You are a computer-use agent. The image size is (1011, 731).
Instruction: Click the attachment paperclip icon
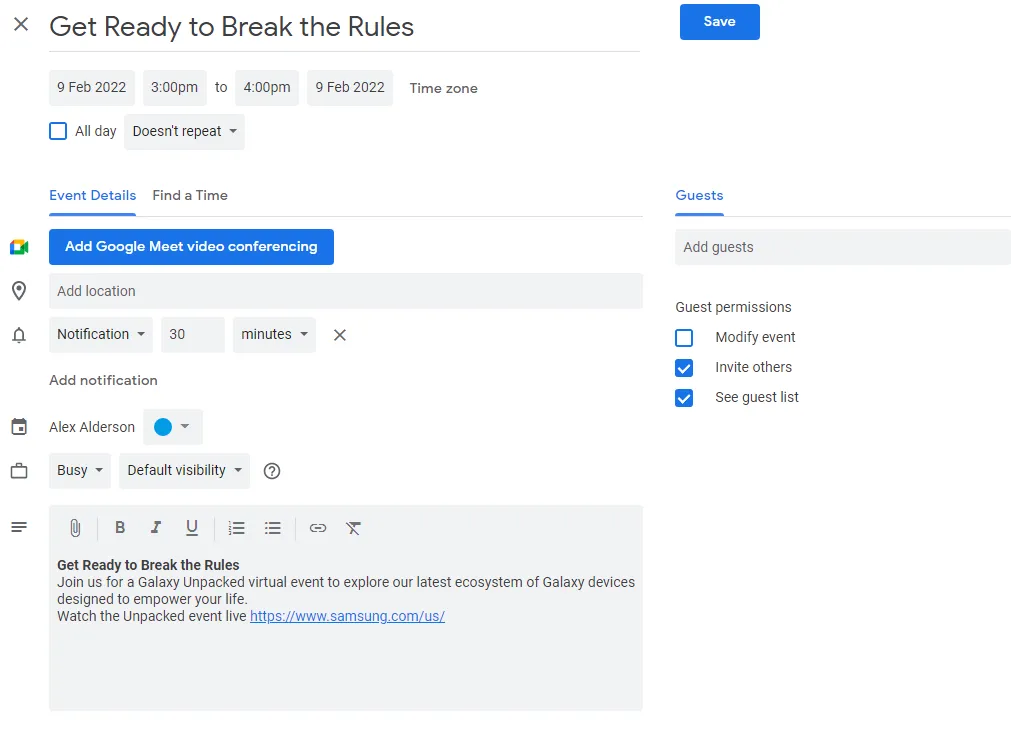(x=75, y=528)
